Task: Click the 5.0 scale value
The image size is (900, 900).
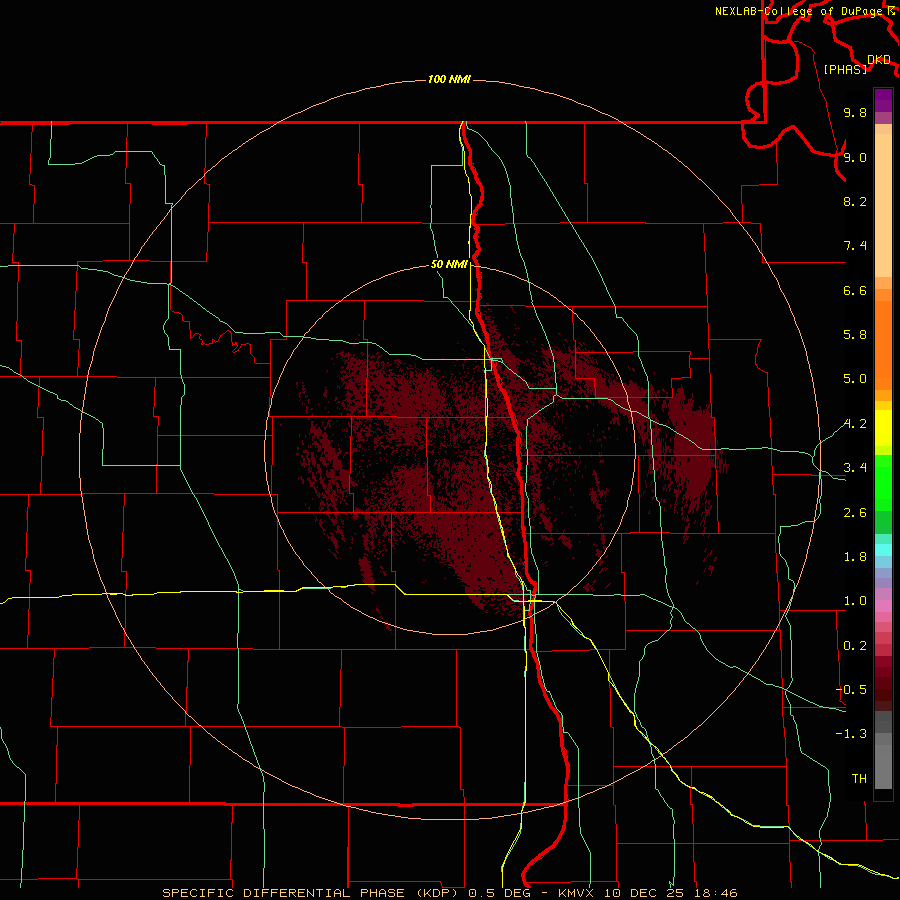Action: (855, 379)
